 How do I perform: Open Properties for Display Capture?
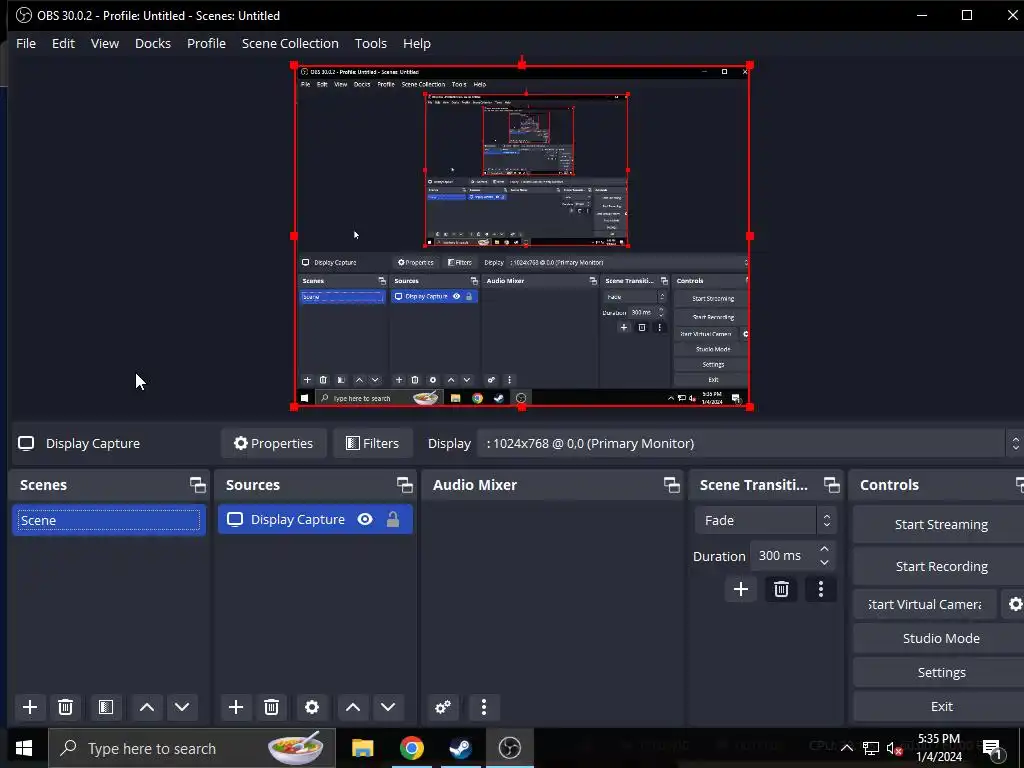click(274, 443)
